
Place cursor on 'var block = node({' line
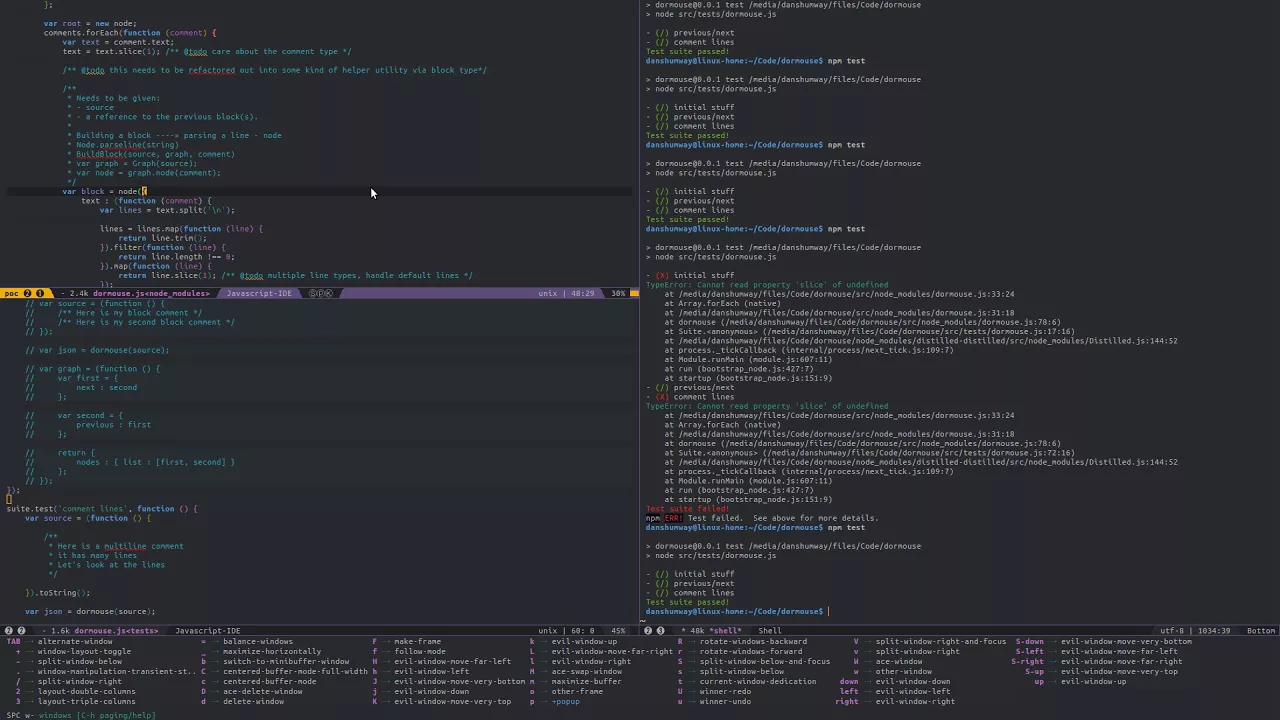coord(105,191)
